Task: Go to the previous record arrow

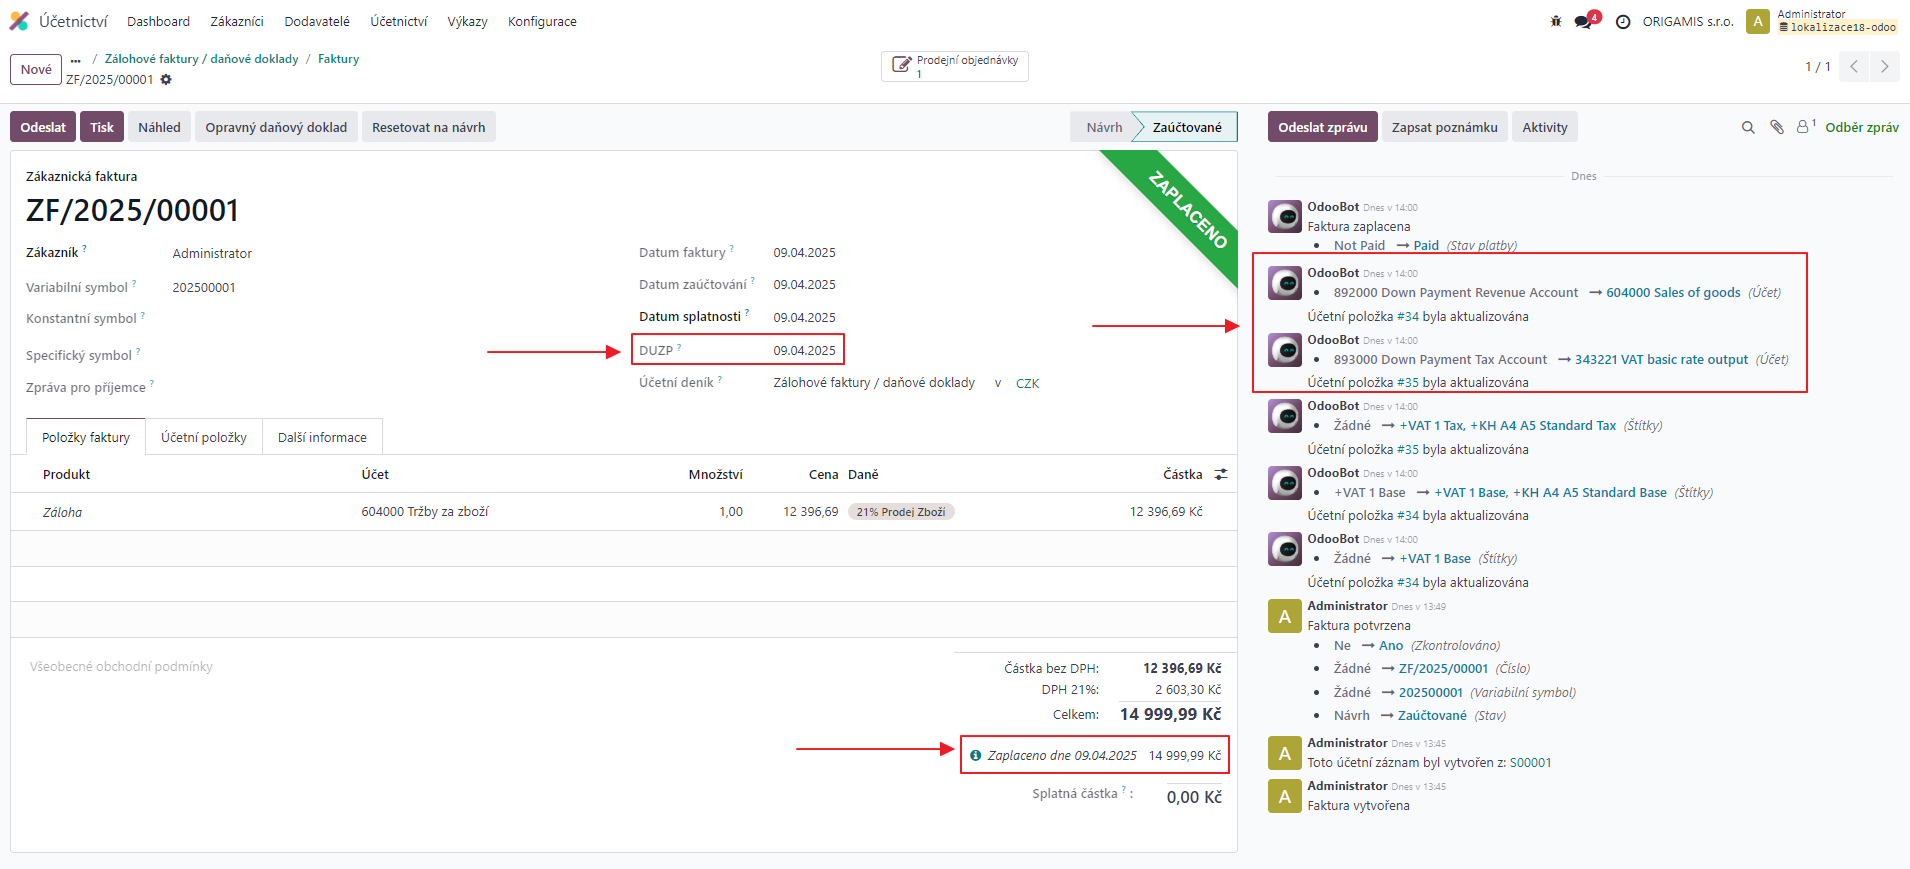Action: [x=1854, y=67]
